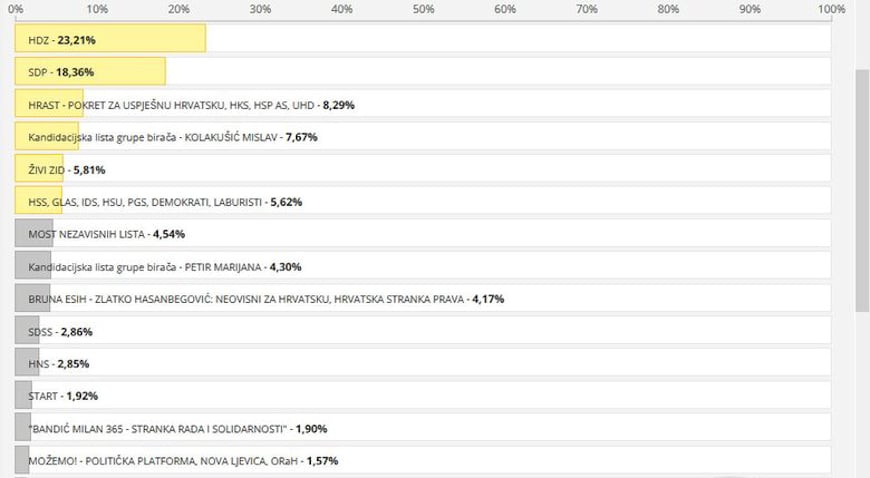The width and height of the screenshot is (870, 478).
Task: Click the 80% axis tick label
Action: point(668,9)
